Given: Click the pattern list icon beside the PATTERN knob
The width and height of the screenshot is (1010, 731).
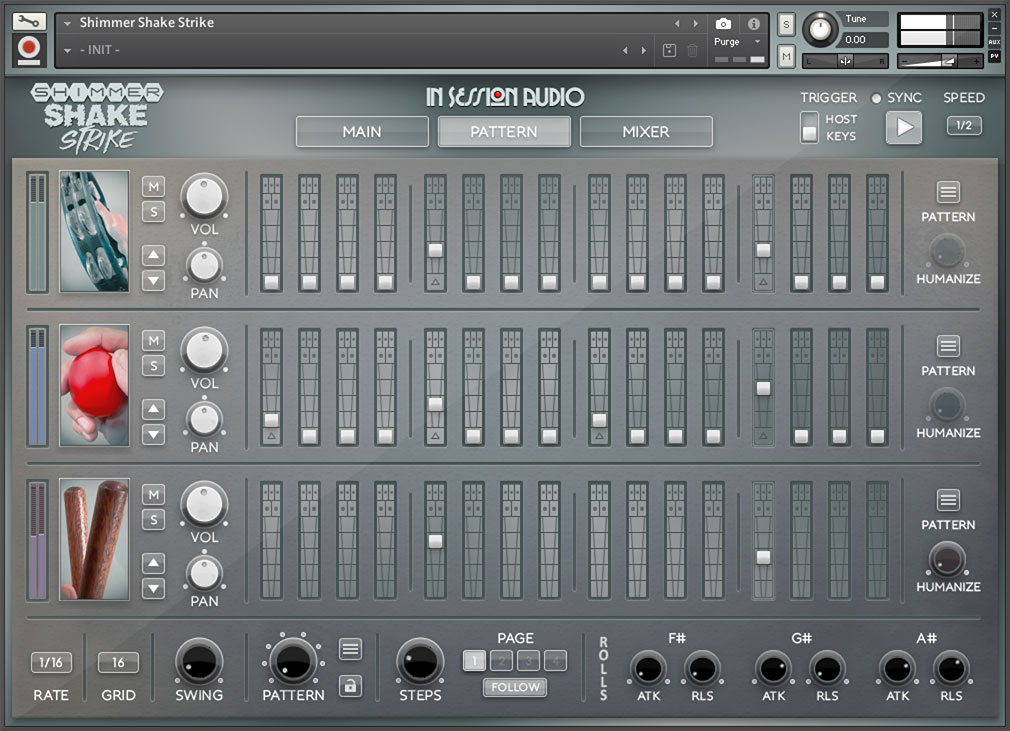Looking at the screenshot, I should tap(350, 649).
